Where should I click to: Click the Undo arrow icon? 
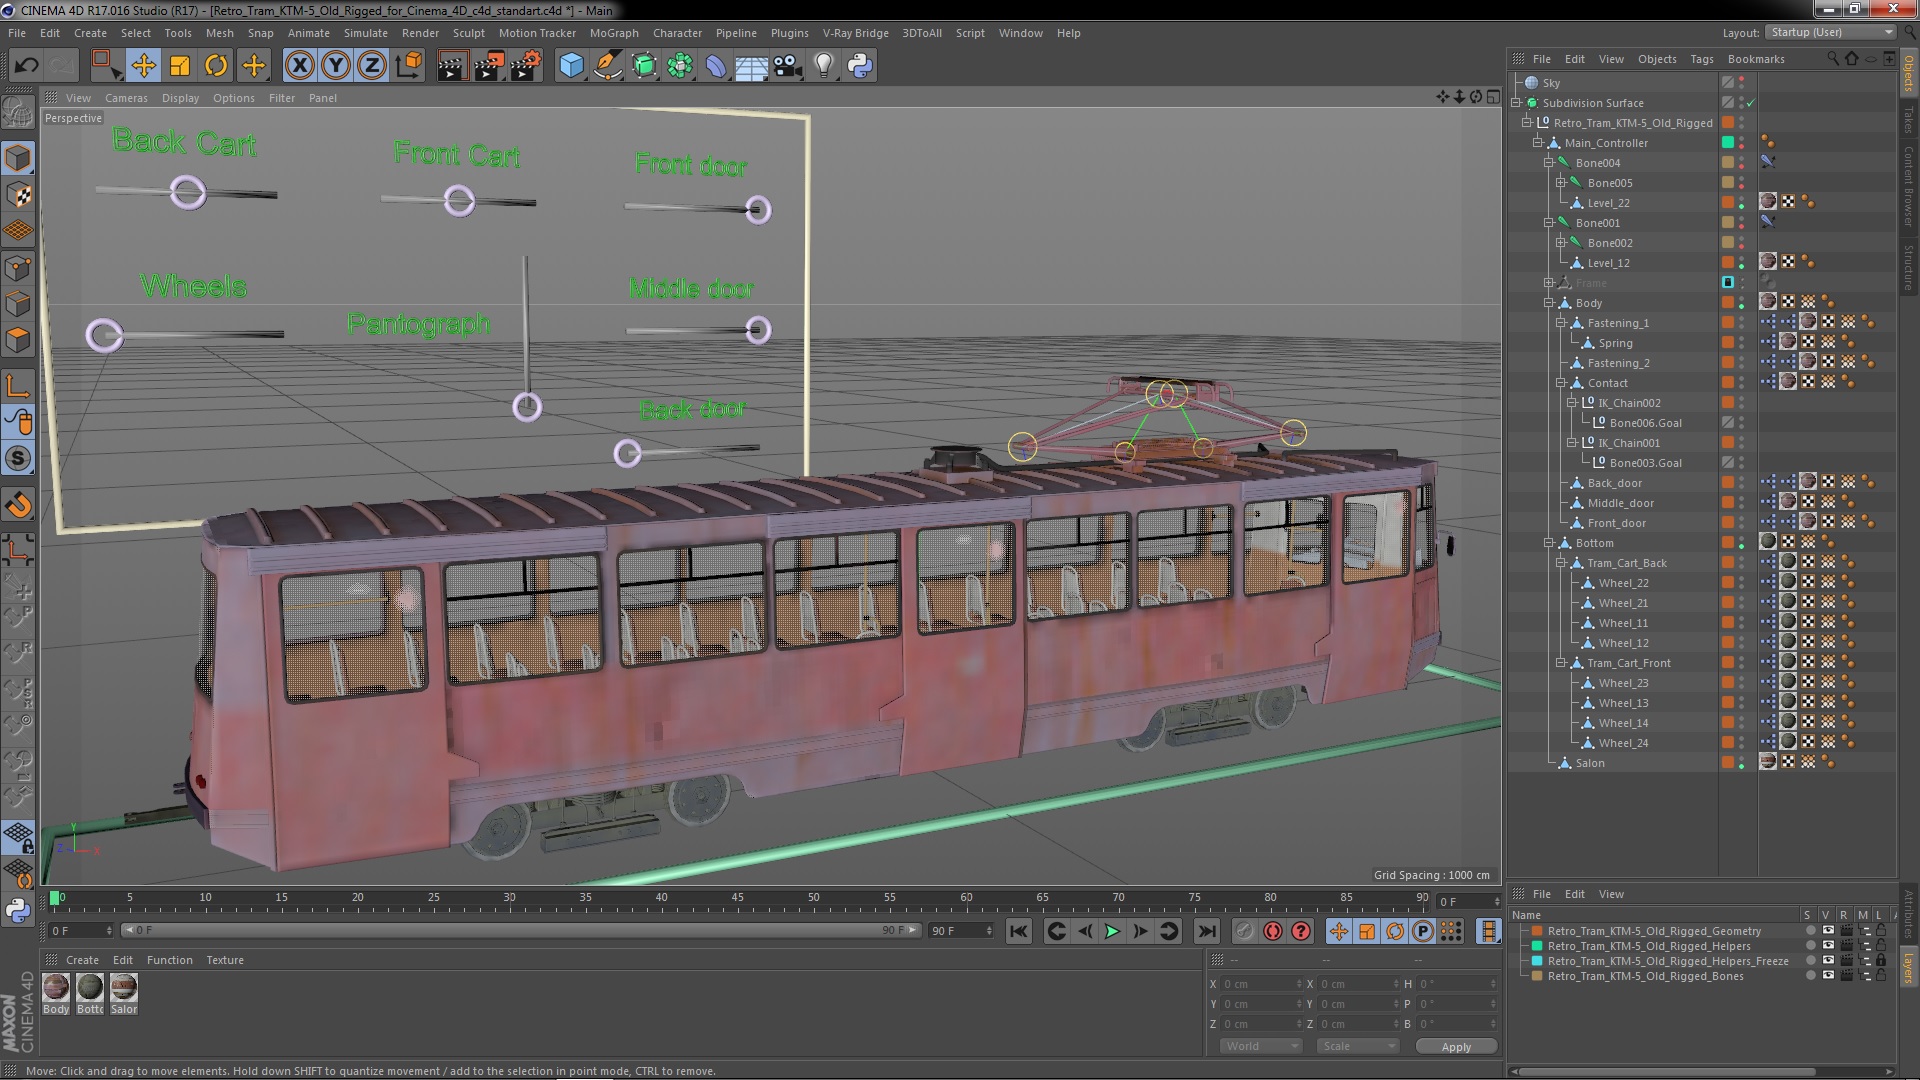tap(26, 66)
